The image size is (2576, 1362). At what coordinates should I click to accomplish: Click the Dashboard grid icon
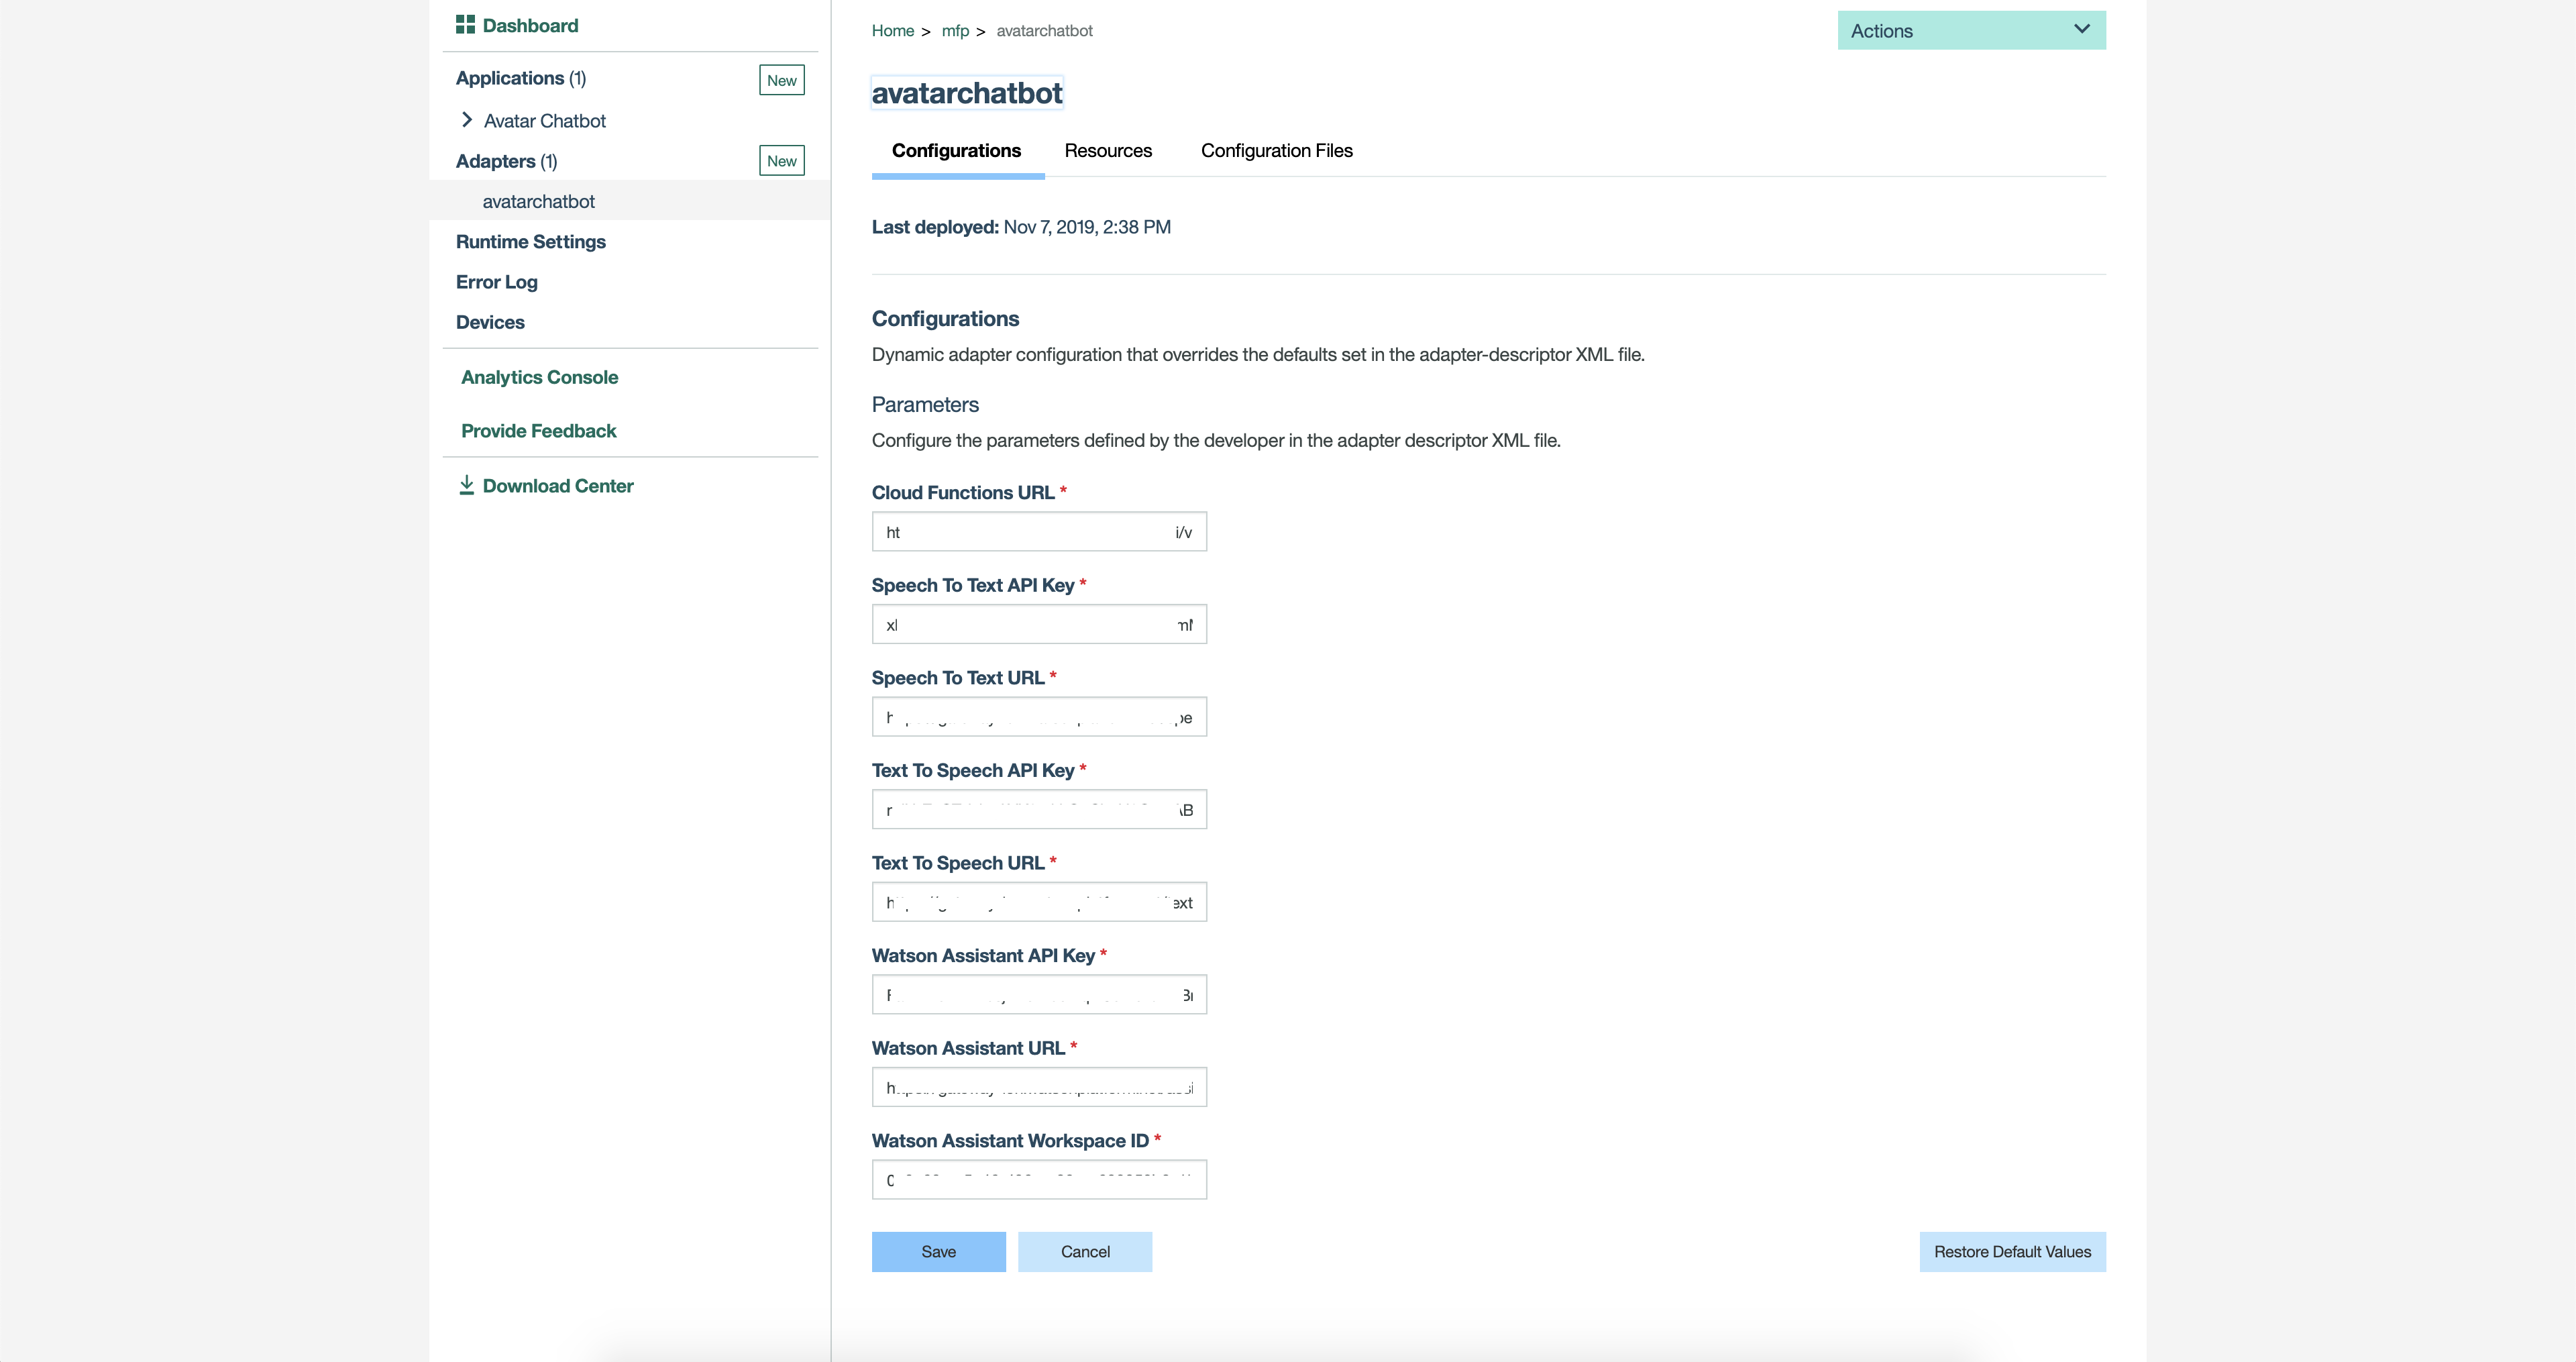tap(465, 25)
